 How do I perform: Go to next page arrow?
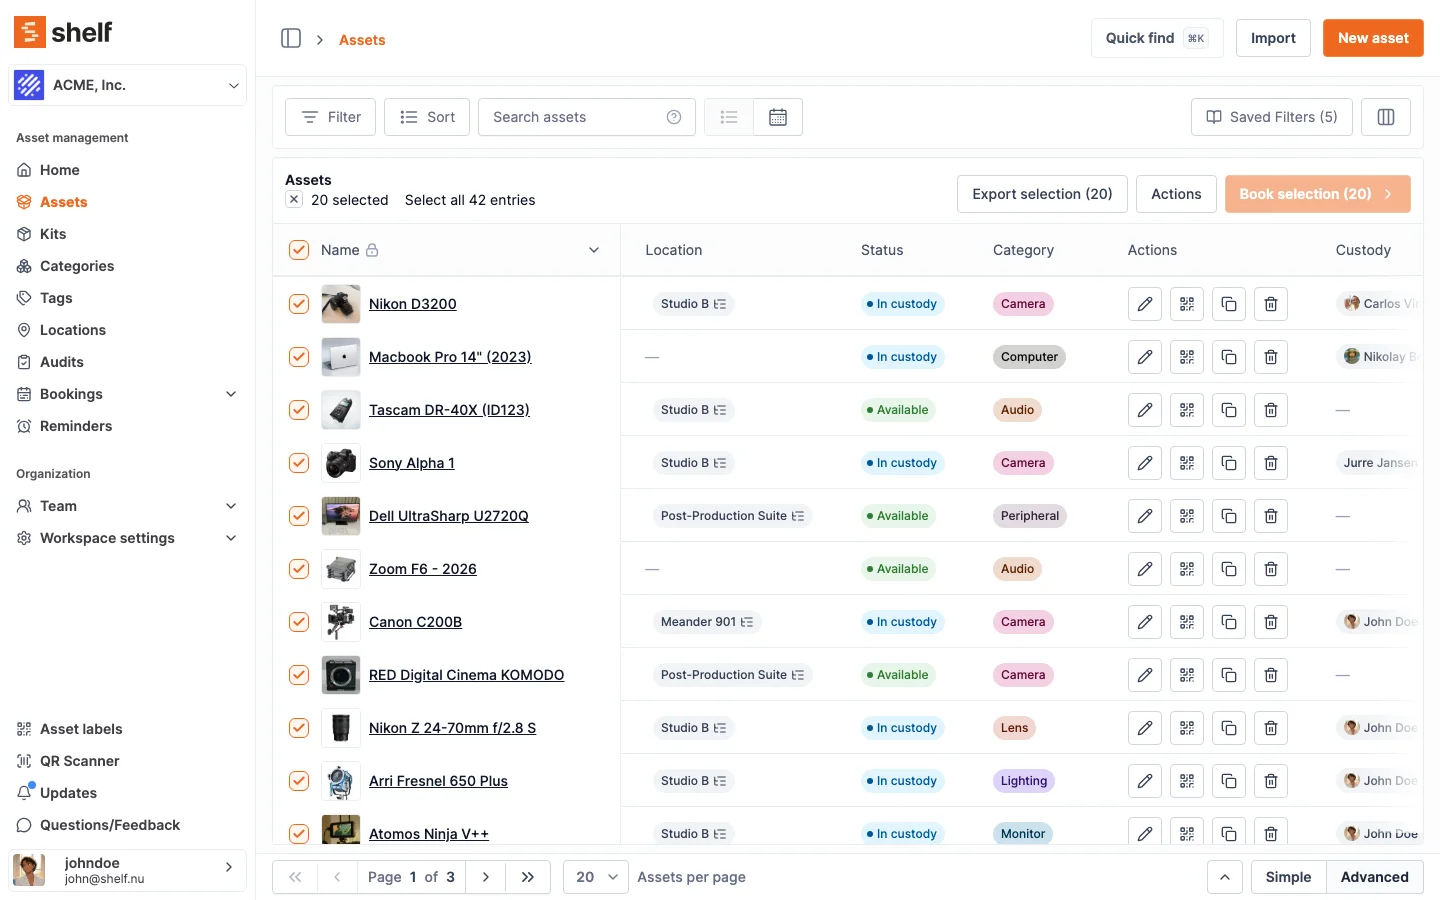point(486,877)
